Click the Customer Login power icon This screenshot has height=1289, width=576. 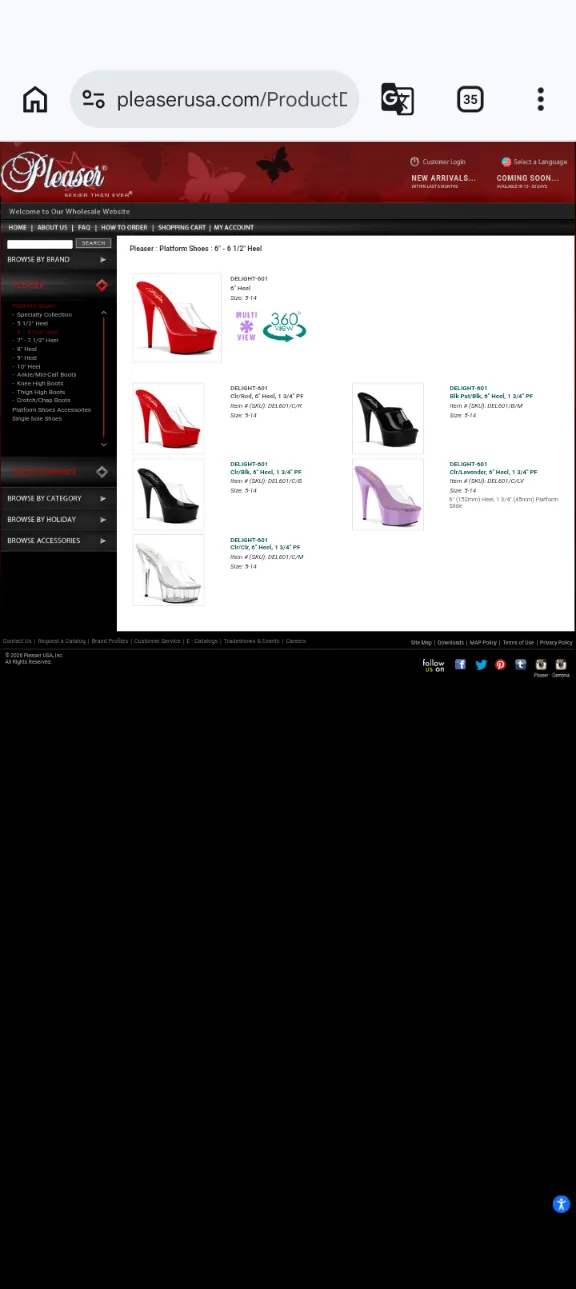[414, 161]
